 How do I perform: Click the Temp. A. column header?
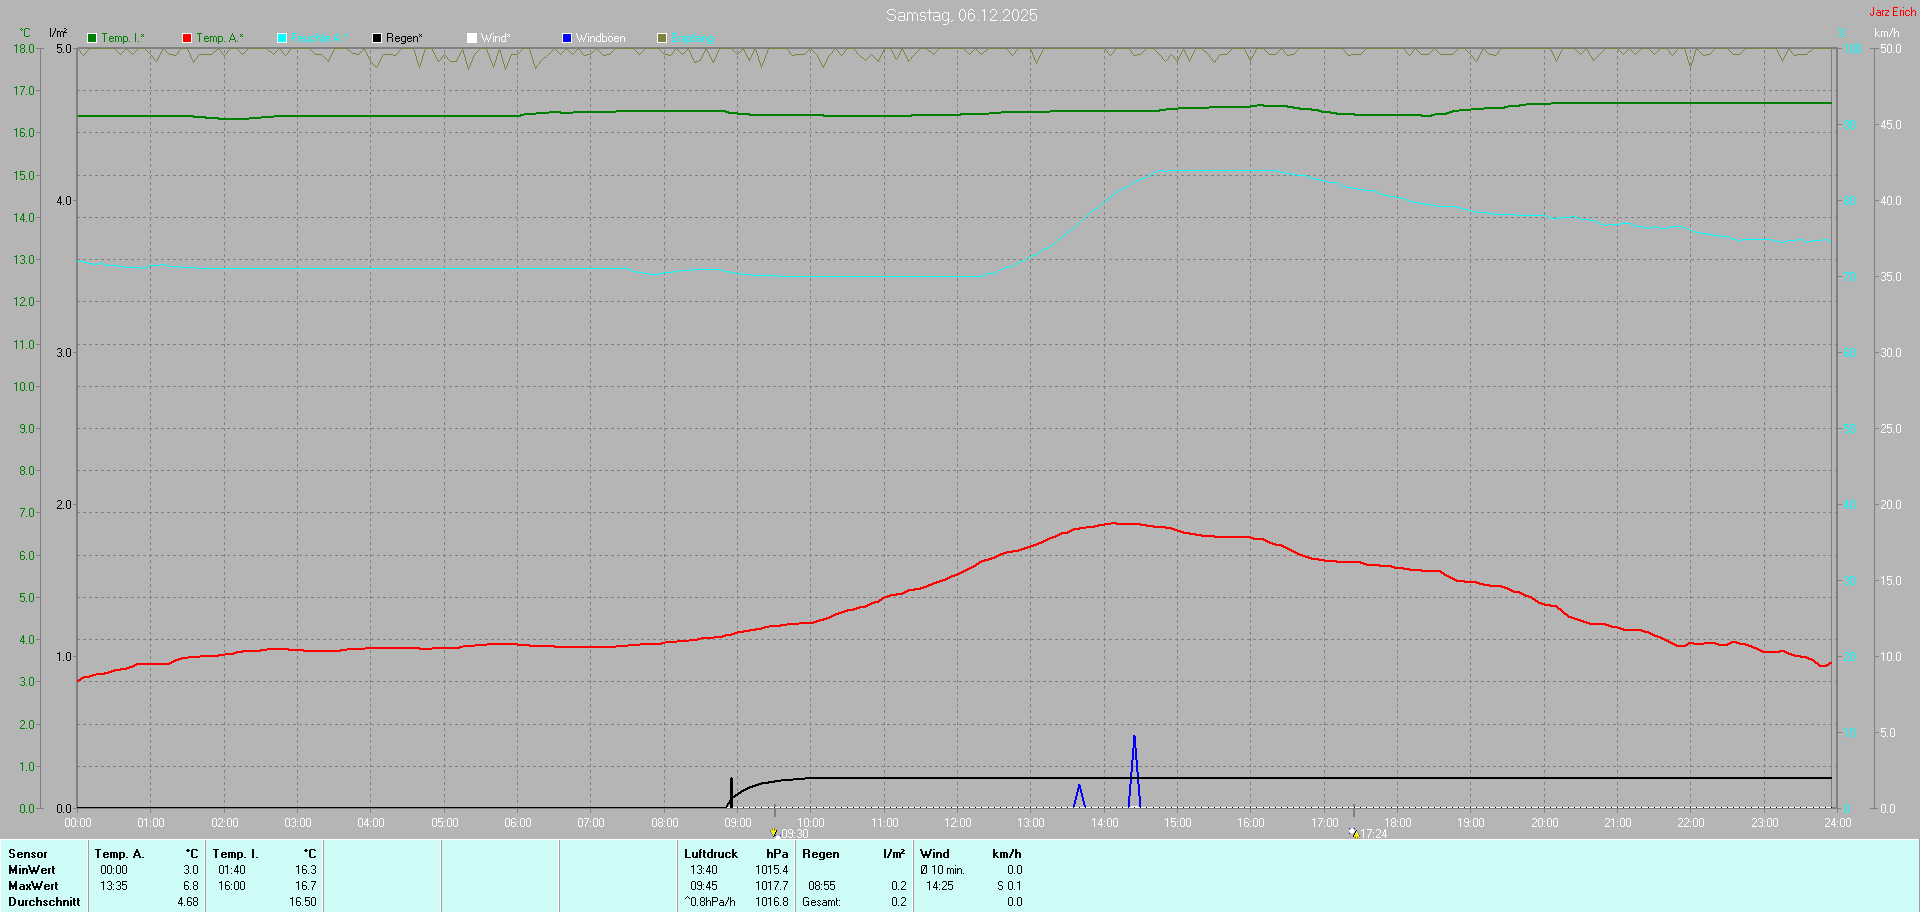tap(119, 854)
